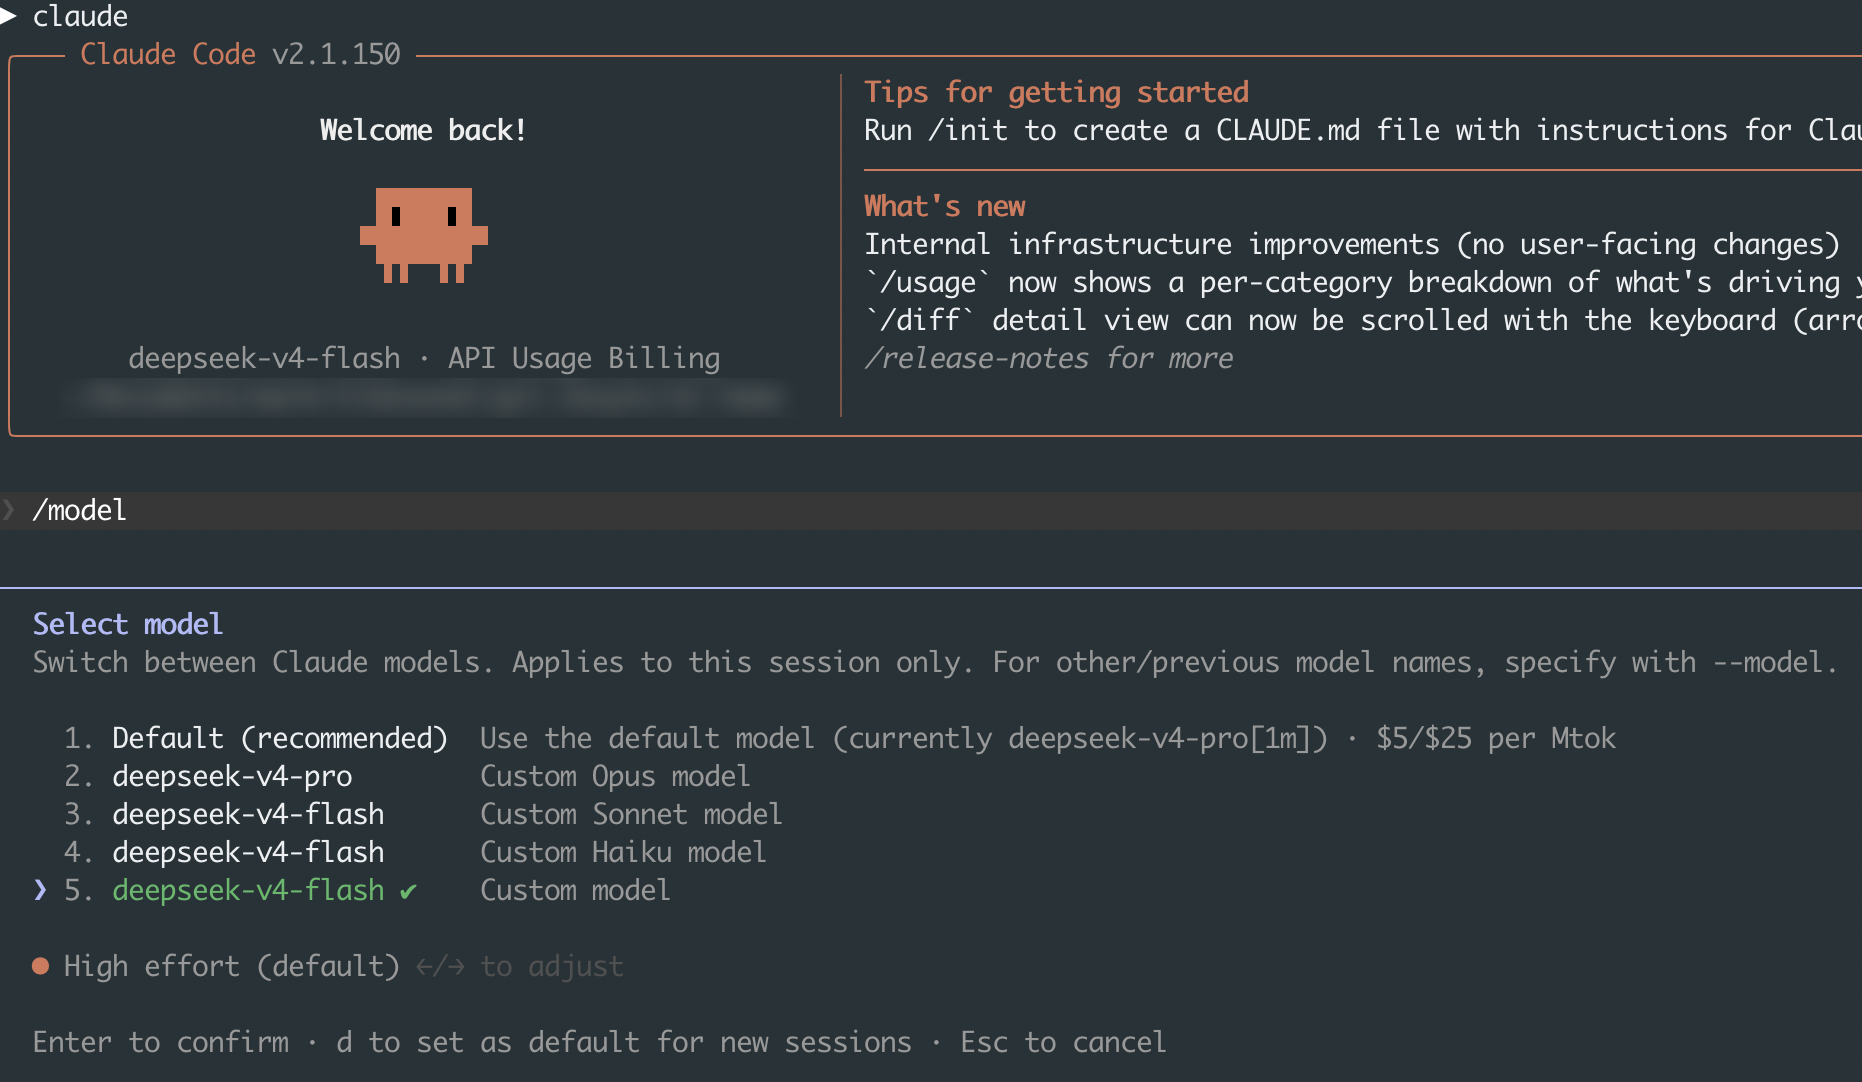Click the shell prompt triangle before claude

pyautogui.click(x=8, y=14)
